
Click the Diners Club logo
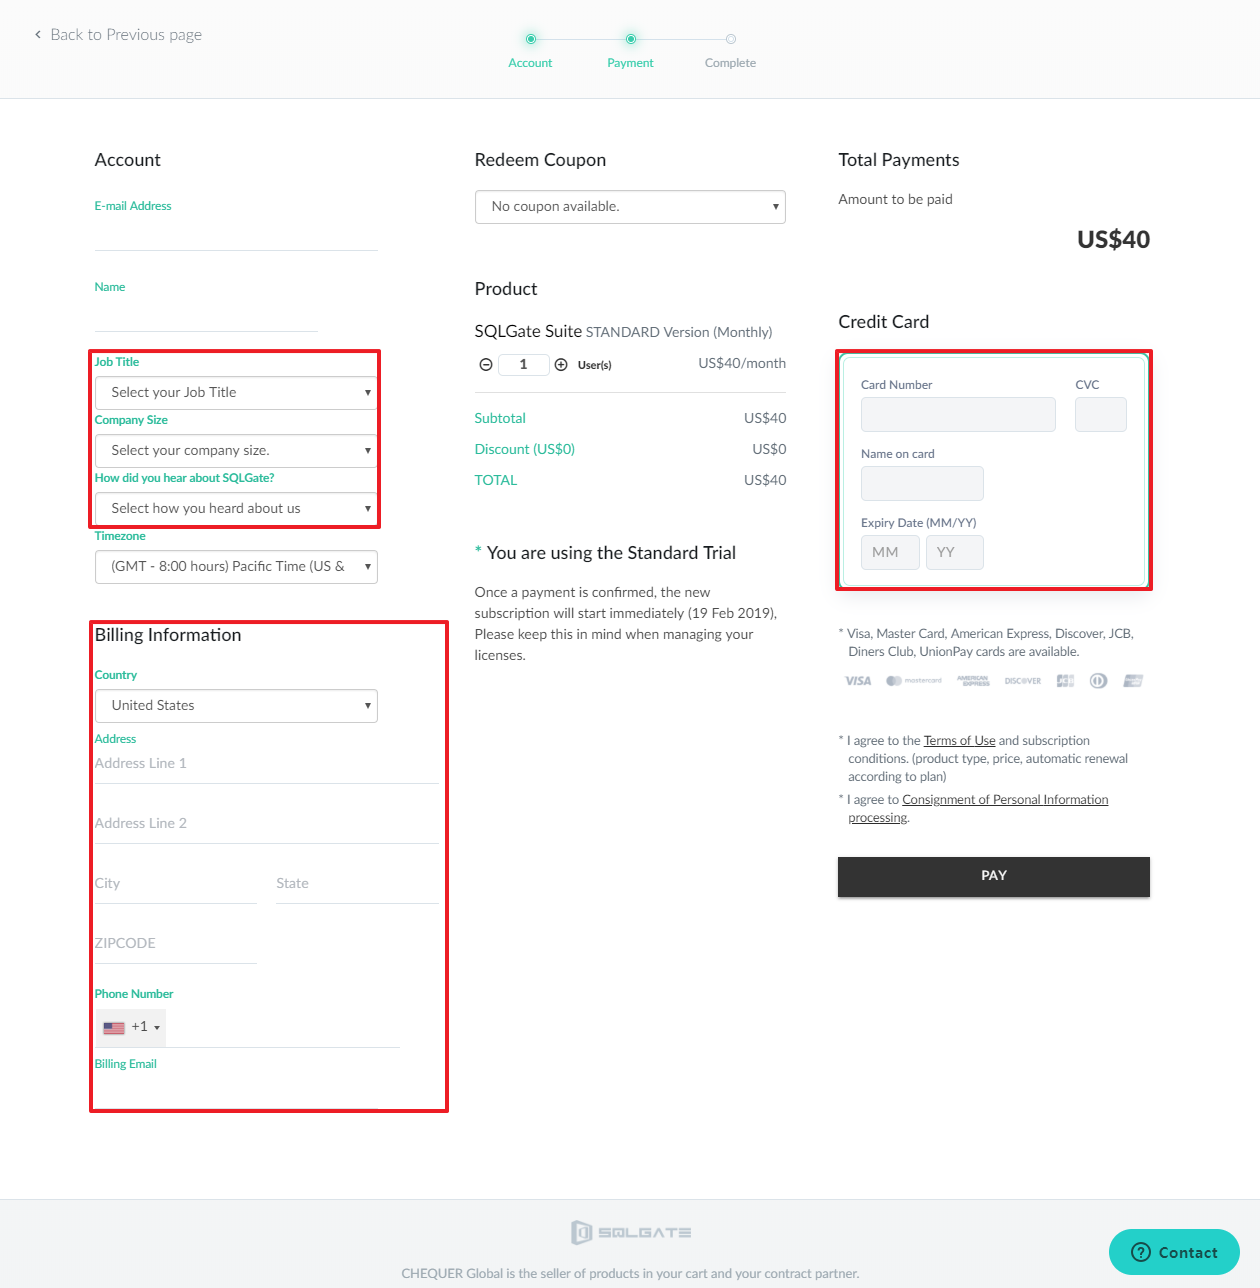[x=1098, y=681]
